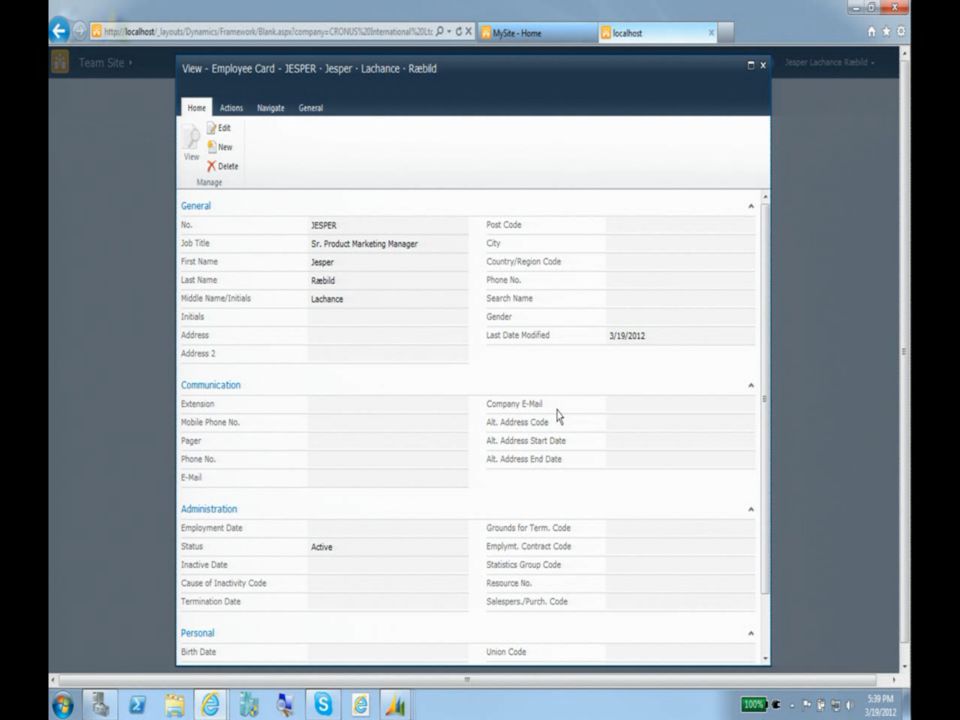Image resolution: width=960 pixels, height=720 pixels.
Task: Click the address bar search magnifier icon
Action: coord(440,31)
